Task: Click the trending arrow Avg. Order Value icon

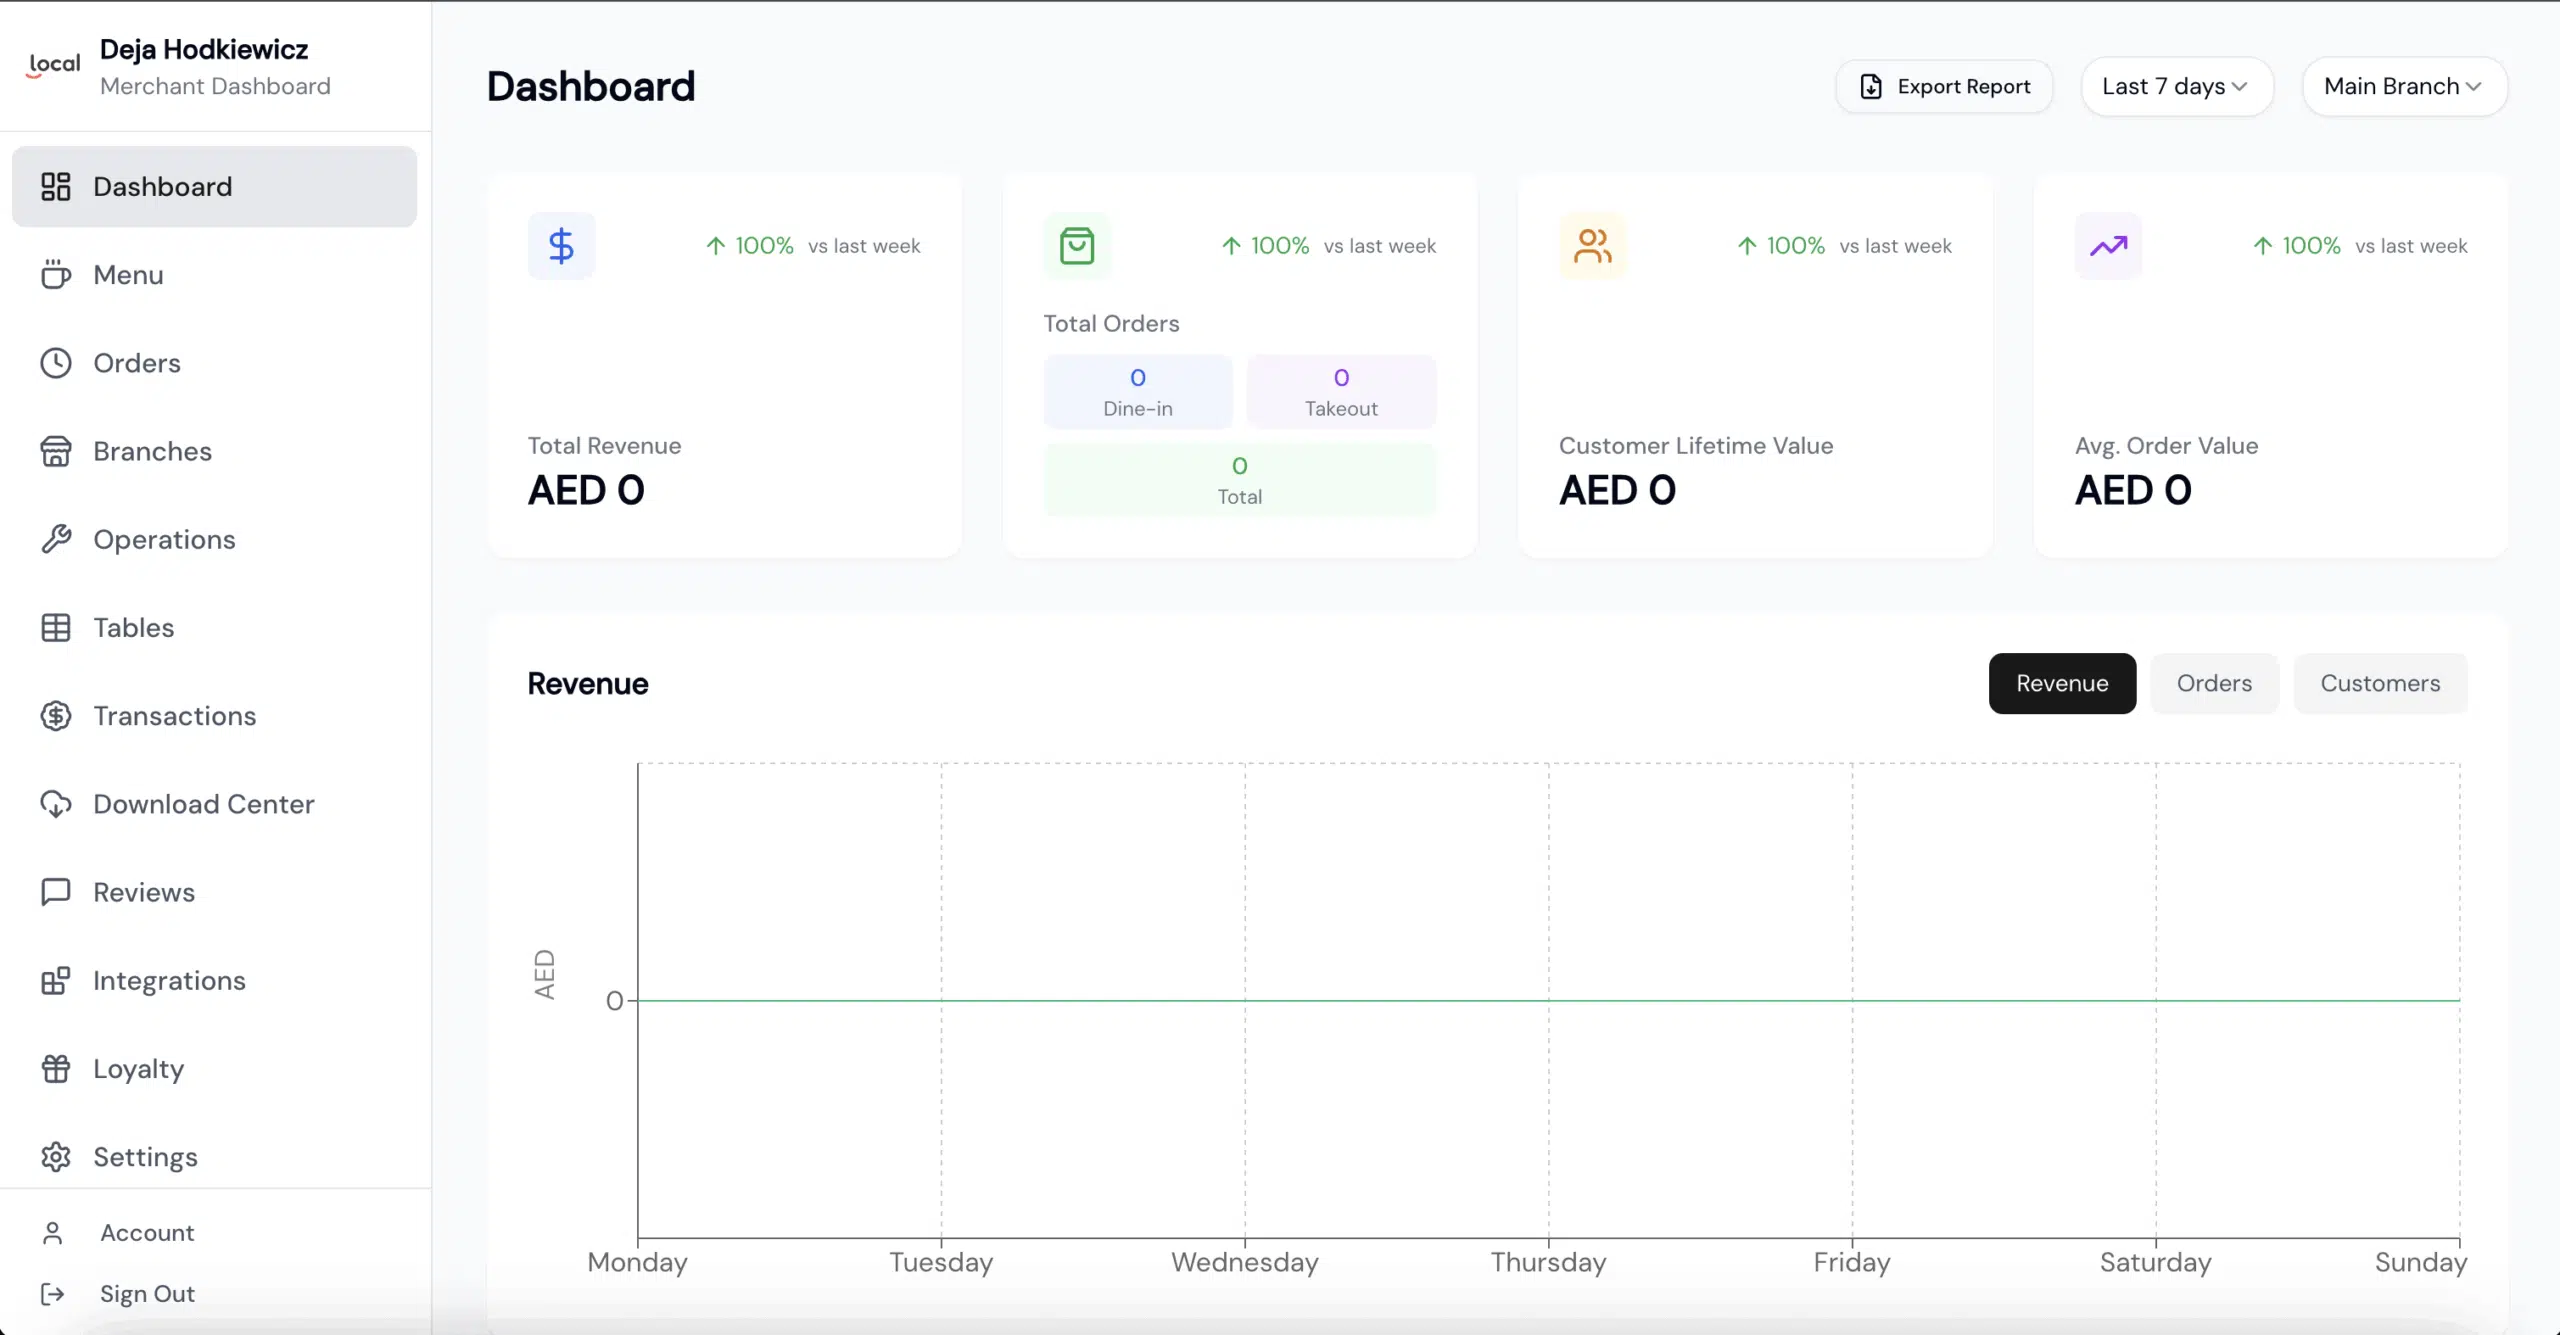Action: 2108,246
